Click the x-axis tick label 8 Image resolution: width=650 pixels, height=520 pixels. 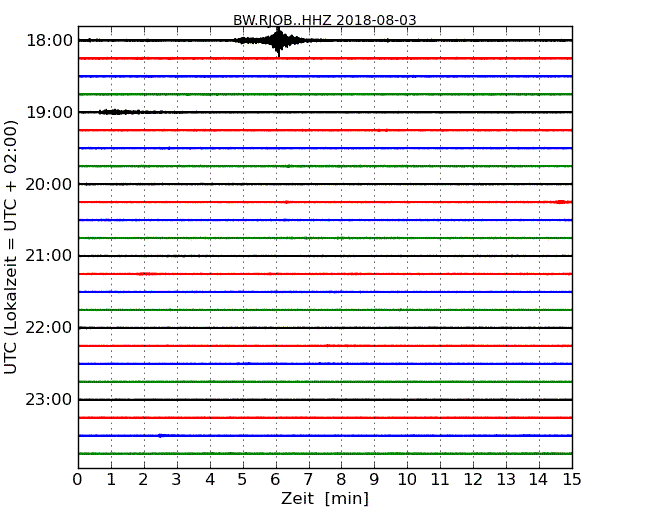(341, 479)
